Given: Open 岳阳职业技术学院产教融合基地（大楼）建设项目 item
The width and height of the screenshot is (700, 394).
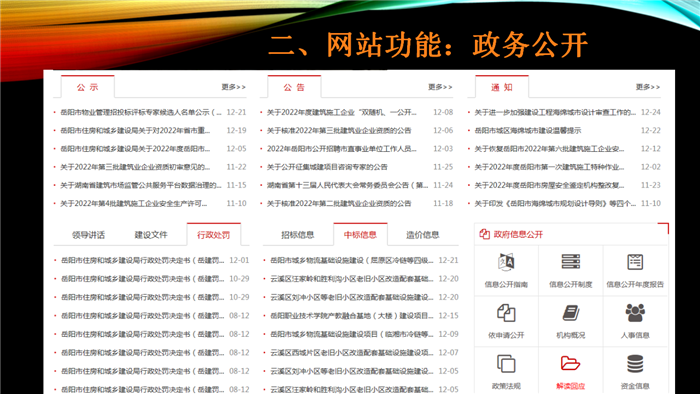Looking at the screenshot, I should tap(352, 315).
